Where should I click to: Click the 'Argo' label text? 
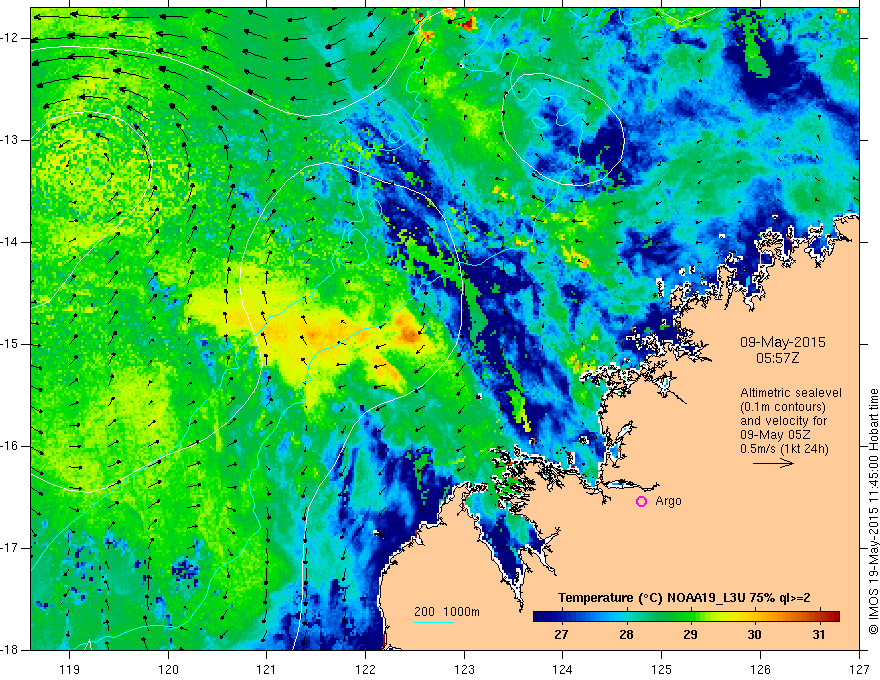tap(668, 501)
